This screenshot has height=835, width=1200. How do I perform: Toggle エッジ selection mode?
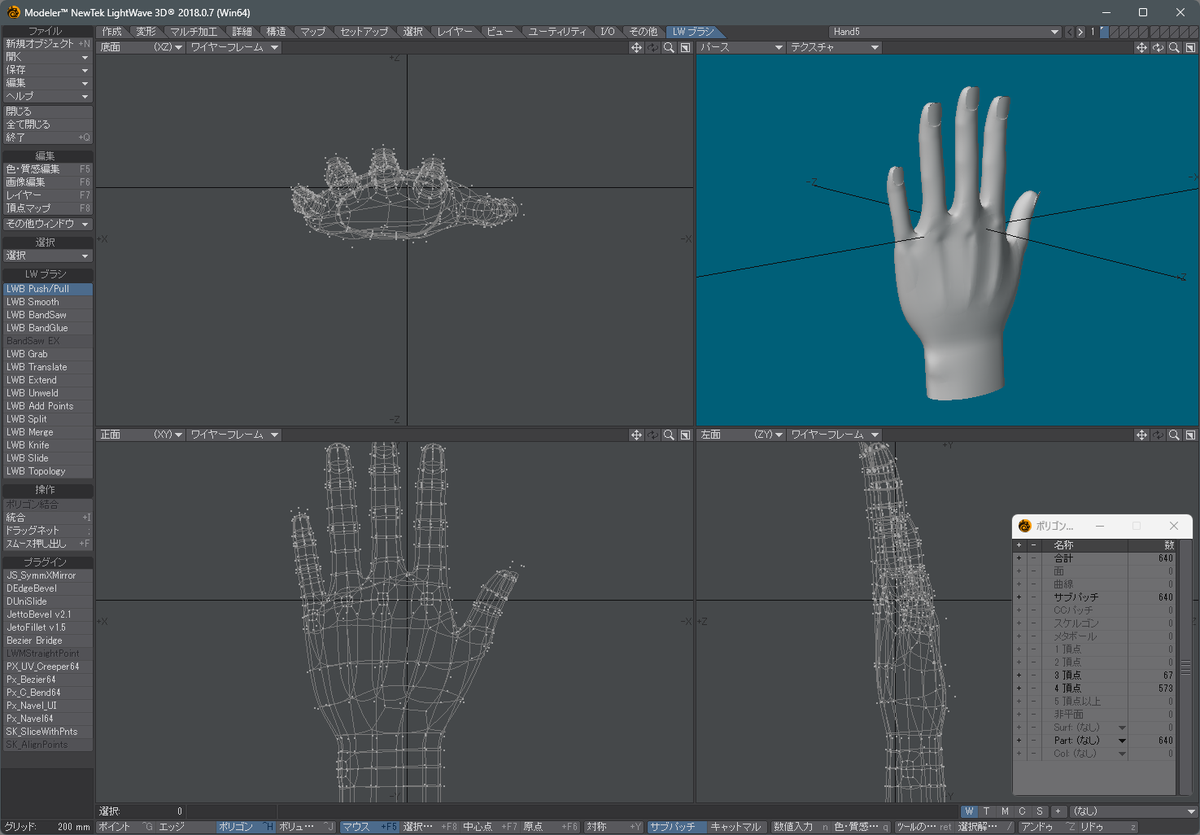(x=185, y=827)
